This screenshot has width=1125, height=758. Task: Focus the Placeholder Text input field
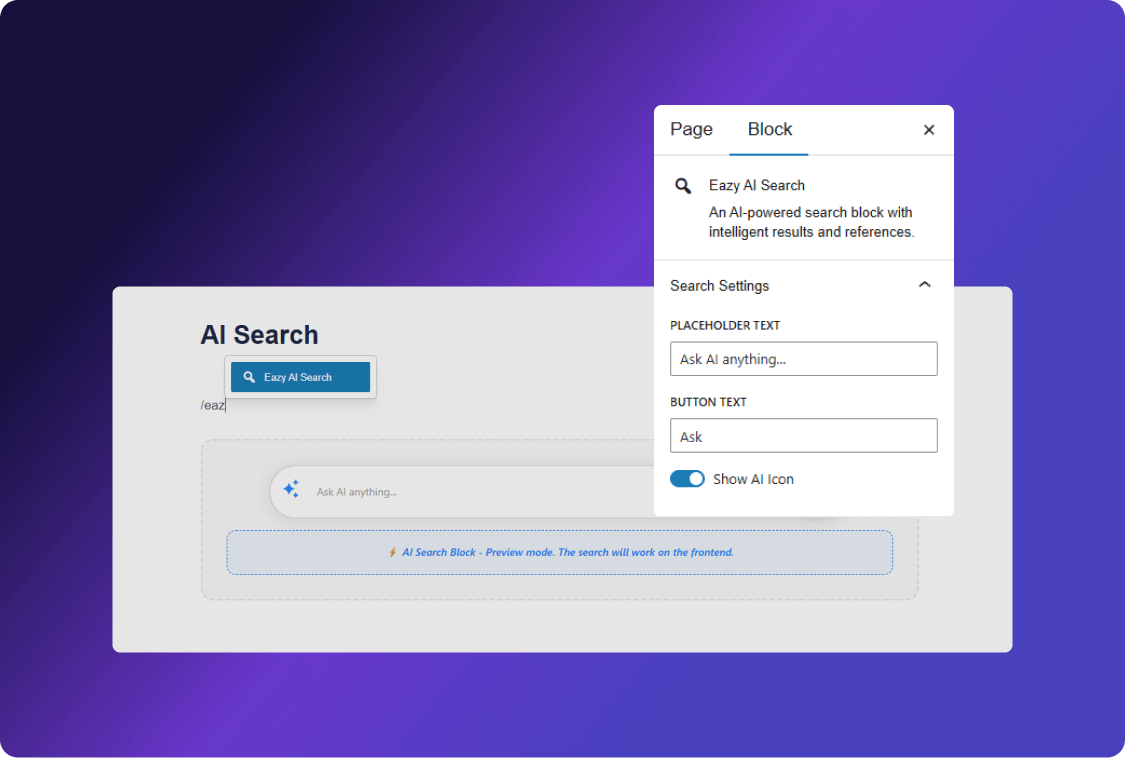pos(803,359)
